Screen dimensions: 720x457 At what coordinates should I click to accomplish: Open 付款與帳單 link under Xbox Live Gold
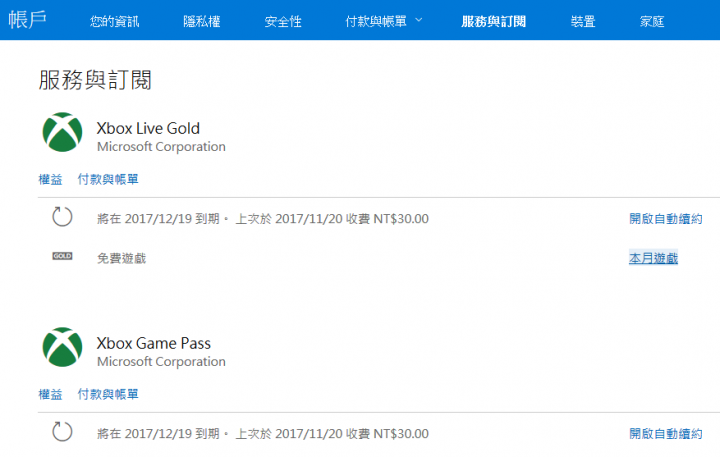click(108, 179)
